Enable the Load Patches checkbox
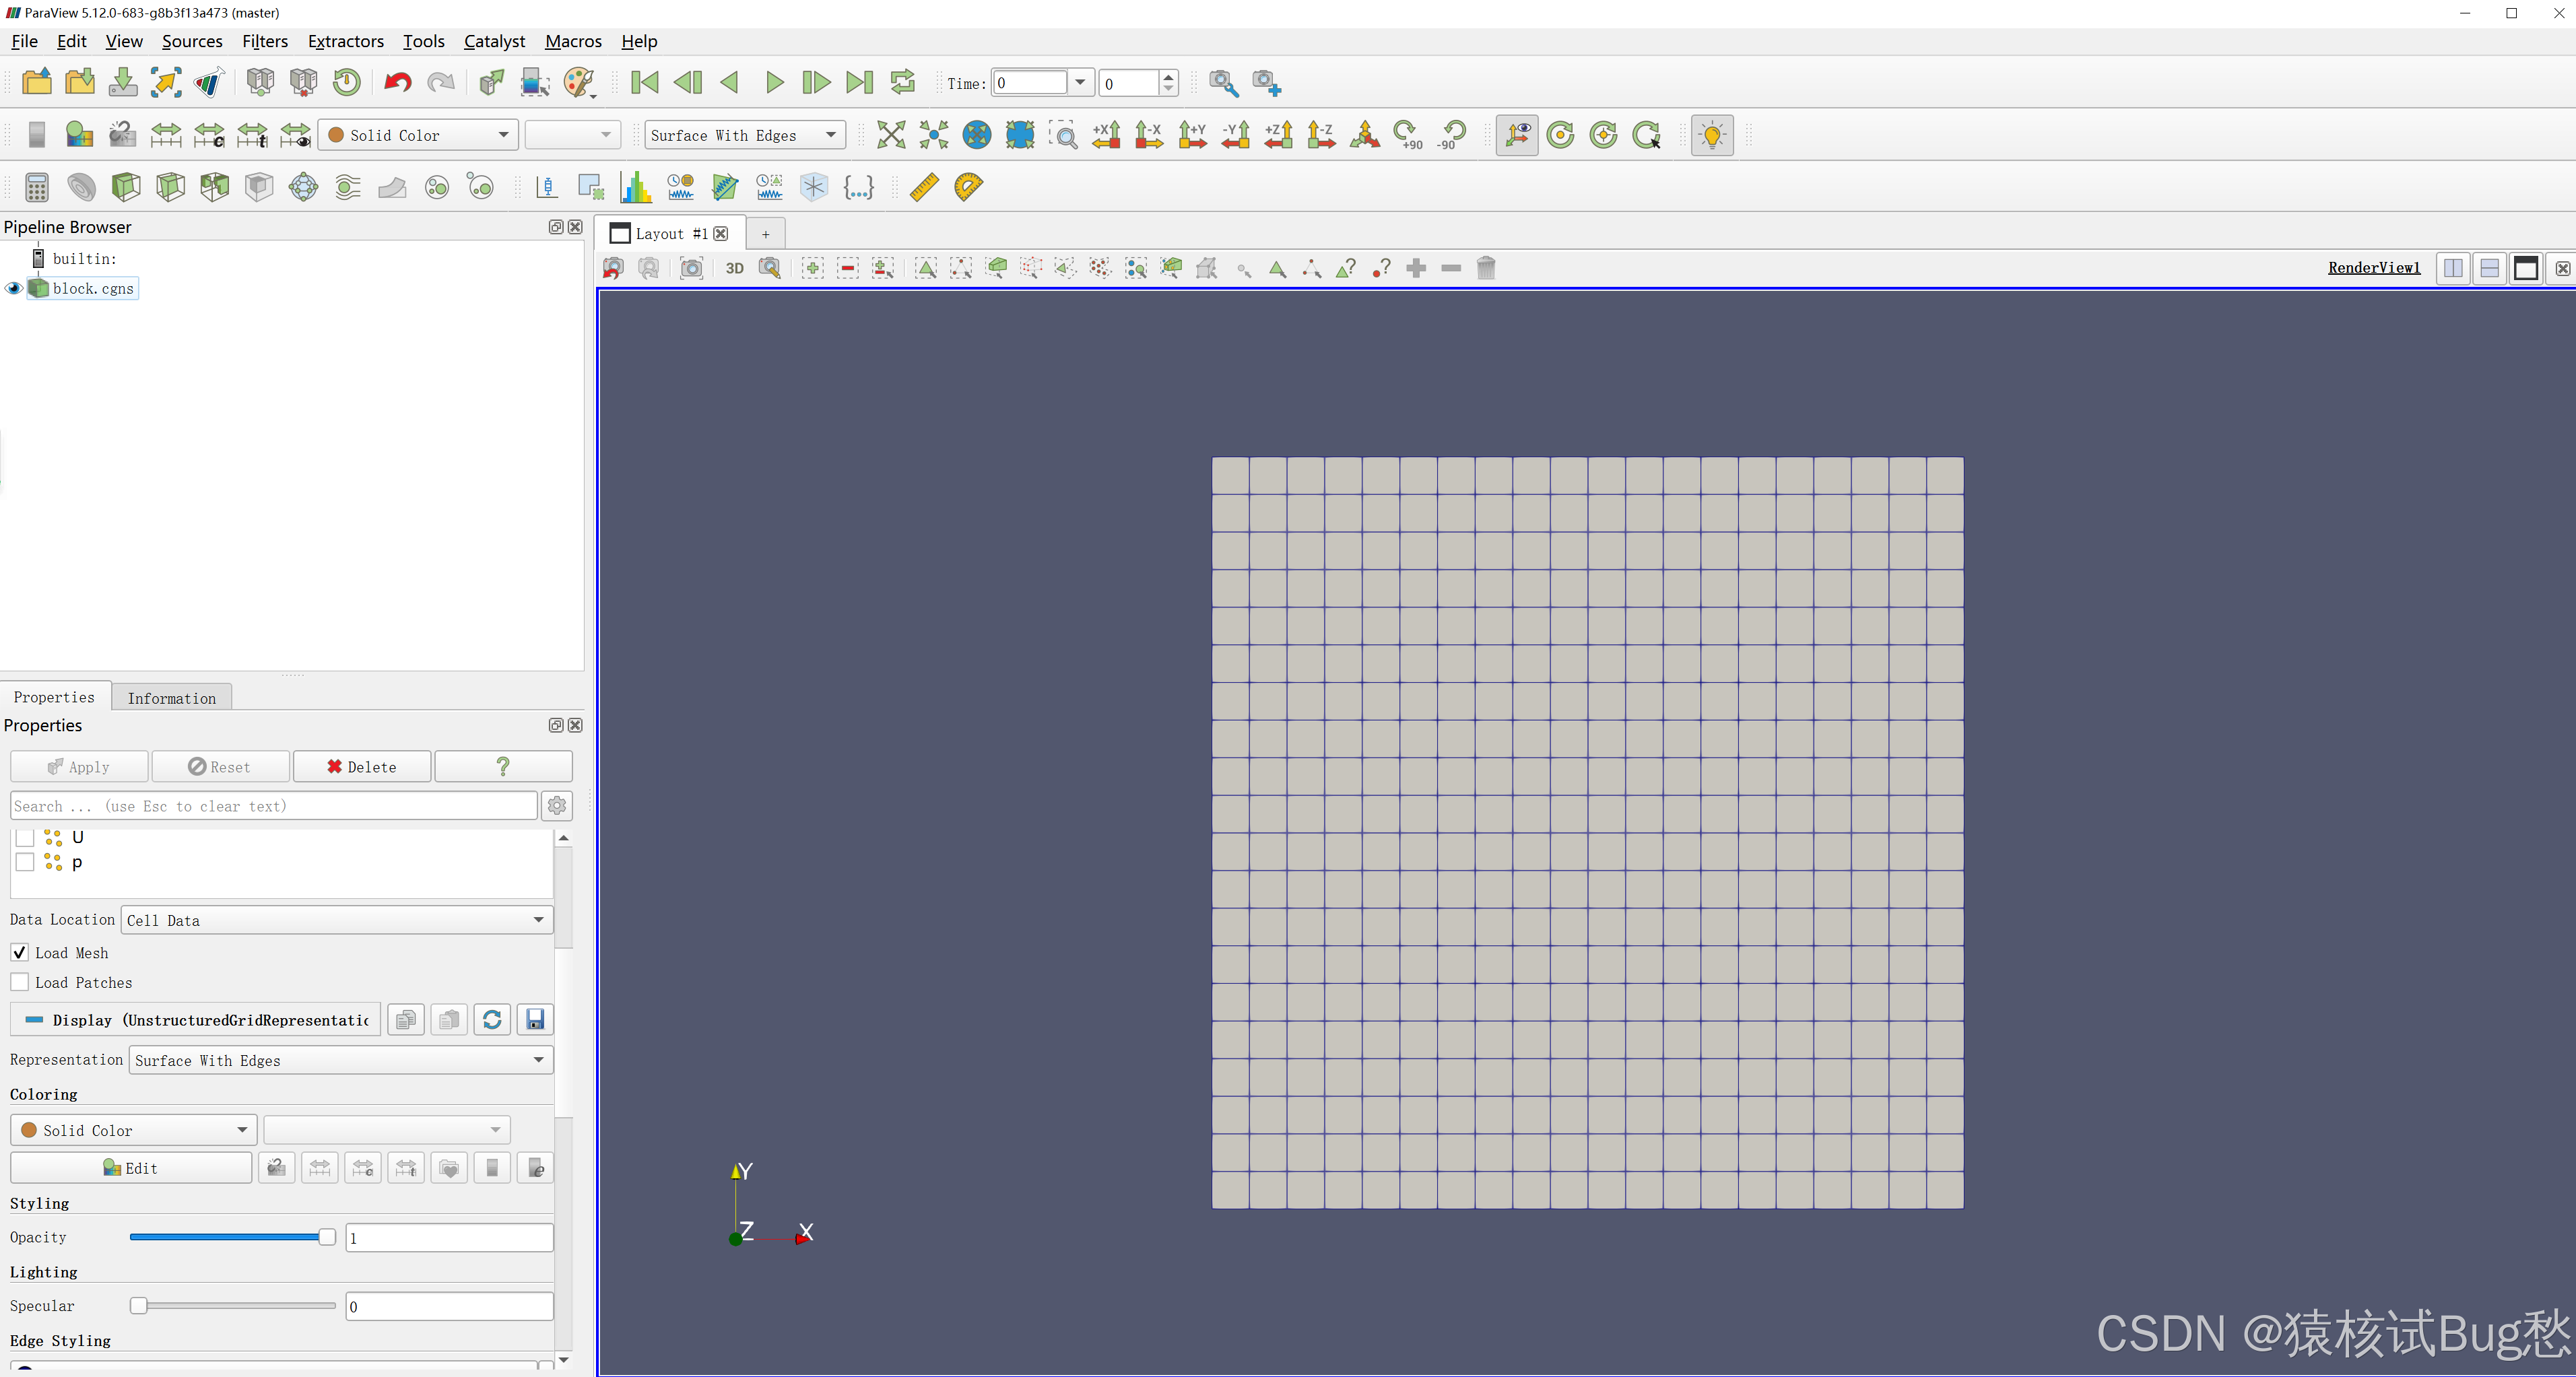The image size is (2576, 1377). tap(20, 982)
